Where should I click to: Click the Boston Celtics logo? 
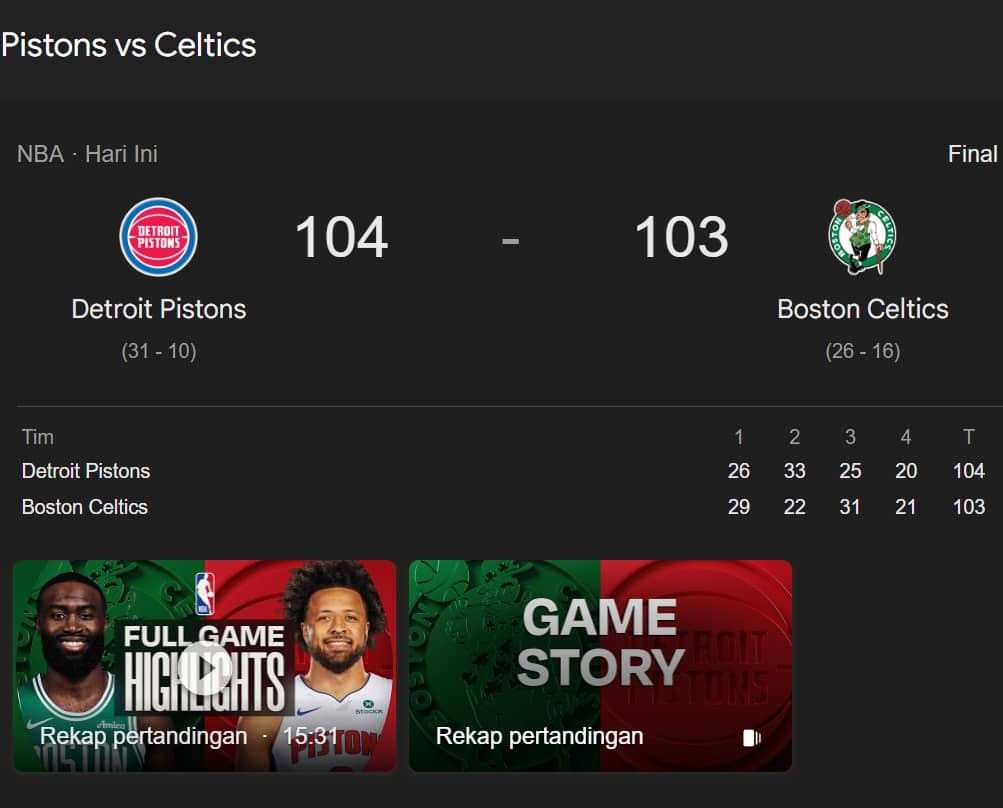pos(862,237)
